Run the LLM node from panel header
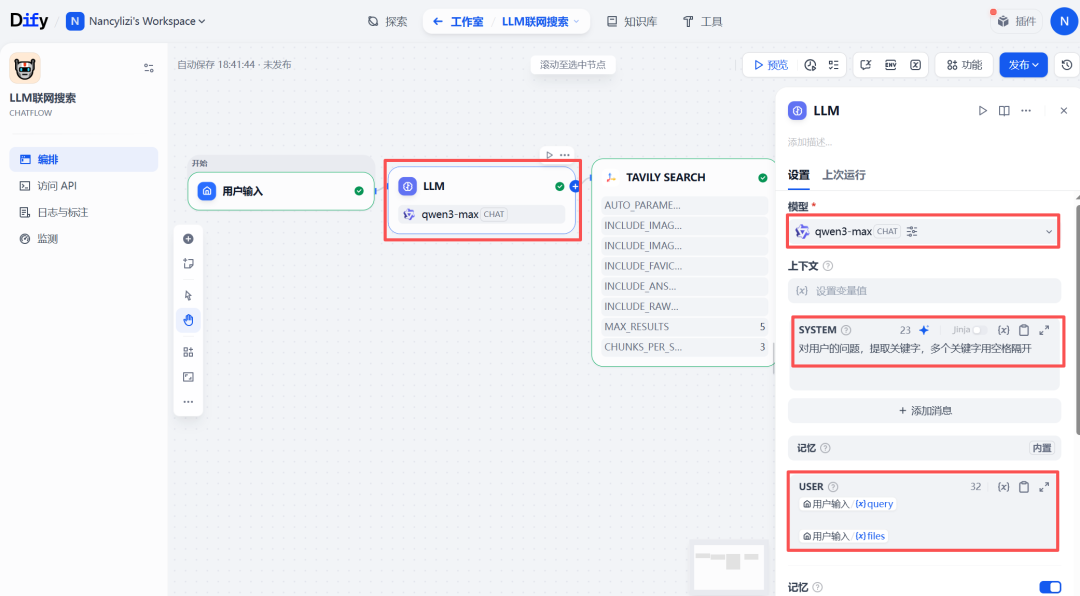Viewport: 1080px width, 596px height. 982,110
